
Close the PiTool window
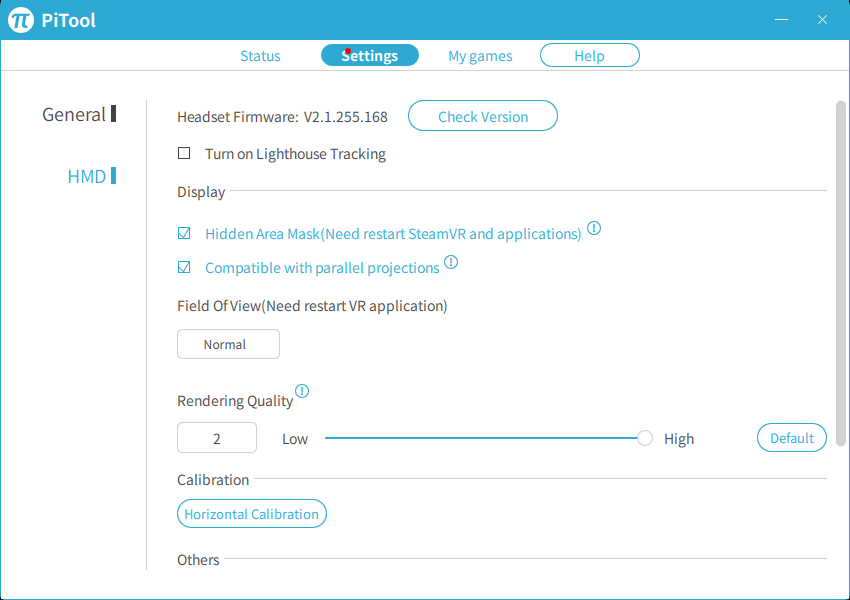pyautogui.click(x=822, y=20)
